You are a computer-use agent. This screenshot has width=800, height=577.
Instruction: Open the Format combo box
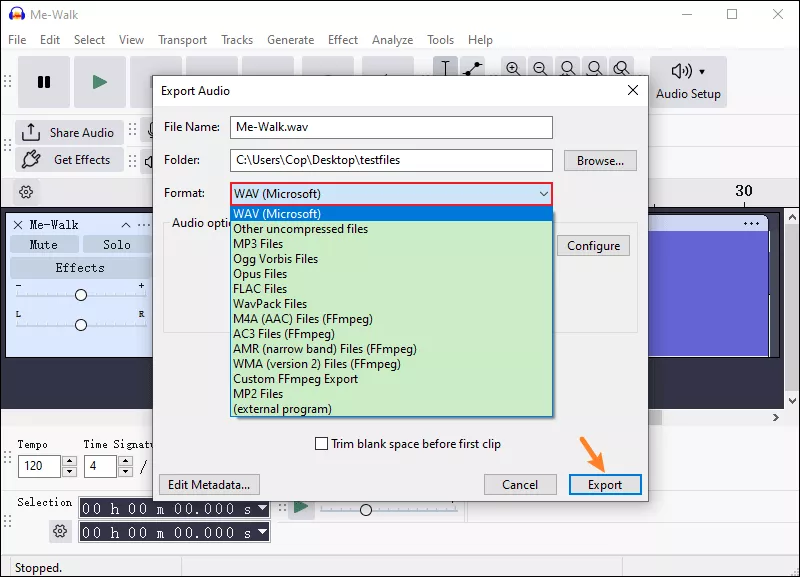391,194
